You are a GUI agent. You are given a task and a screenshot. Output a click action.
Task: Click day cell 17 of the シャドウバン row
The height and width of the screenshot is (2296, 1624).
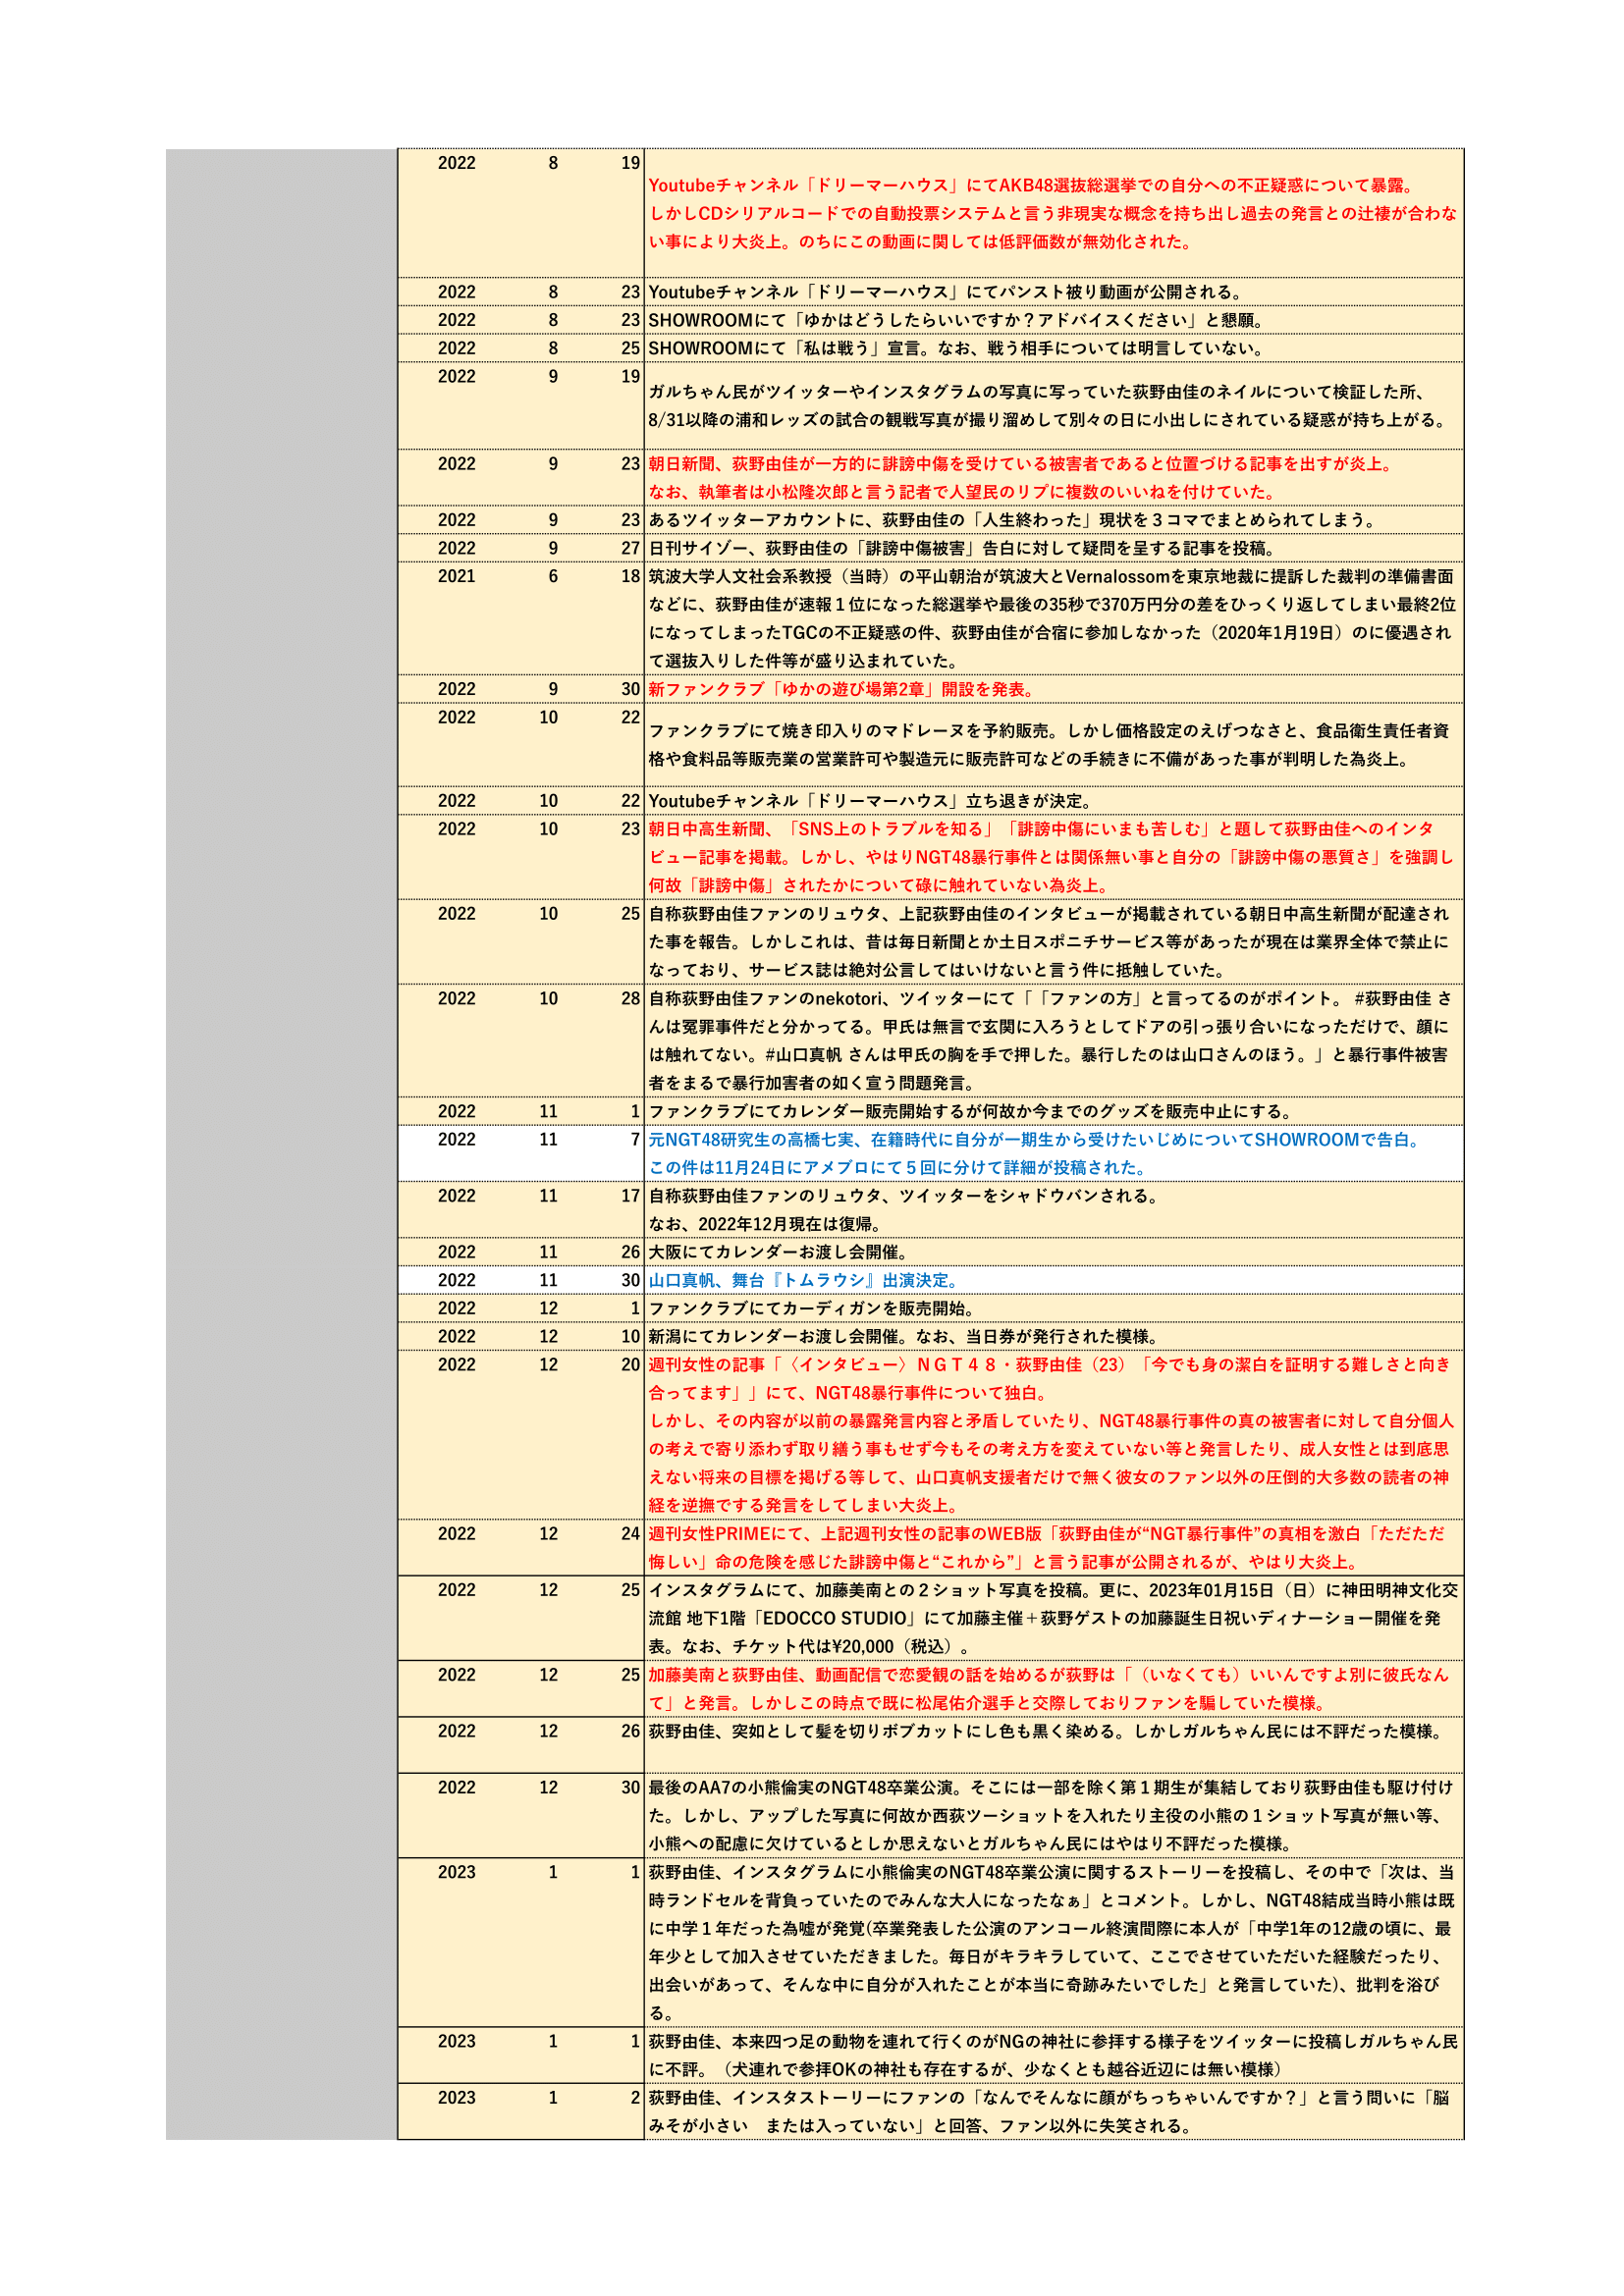click(630, 1195)
